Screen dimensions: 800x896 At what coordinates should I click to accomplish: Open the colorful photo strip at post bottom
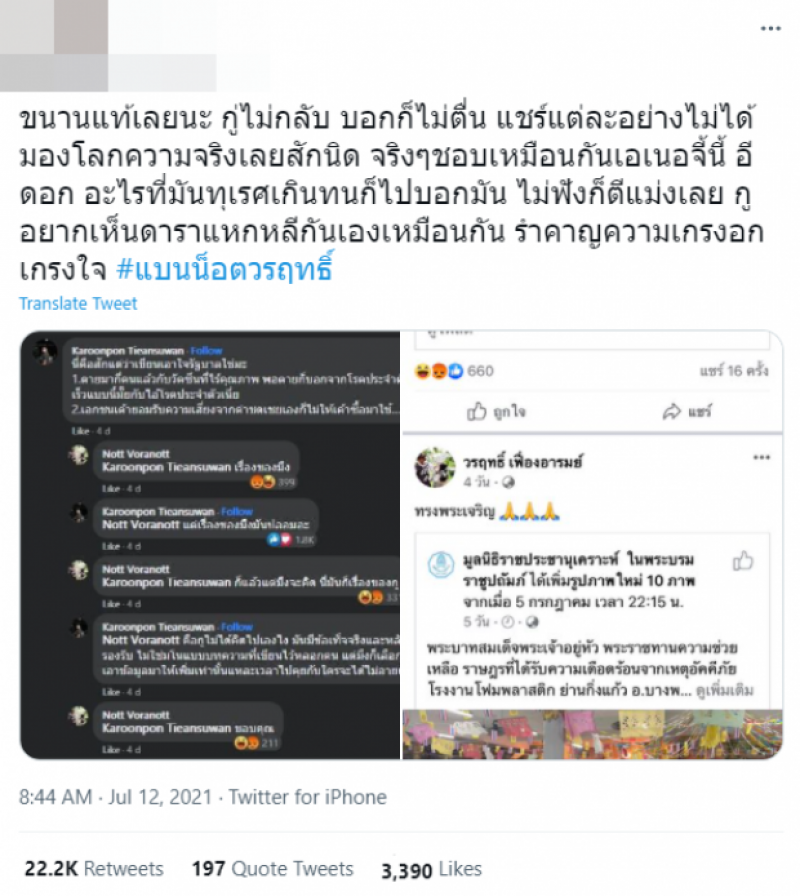[593, 734]
